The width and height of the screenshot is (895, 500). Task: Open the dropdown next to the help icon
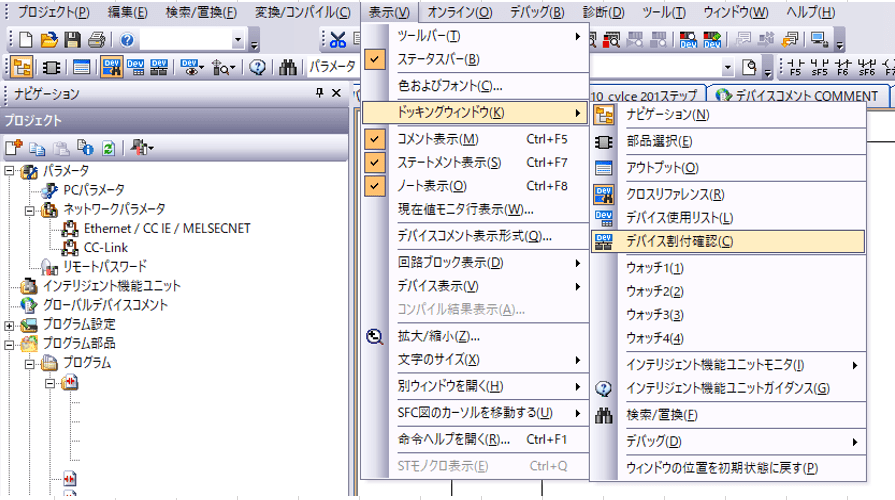point(238,40)
